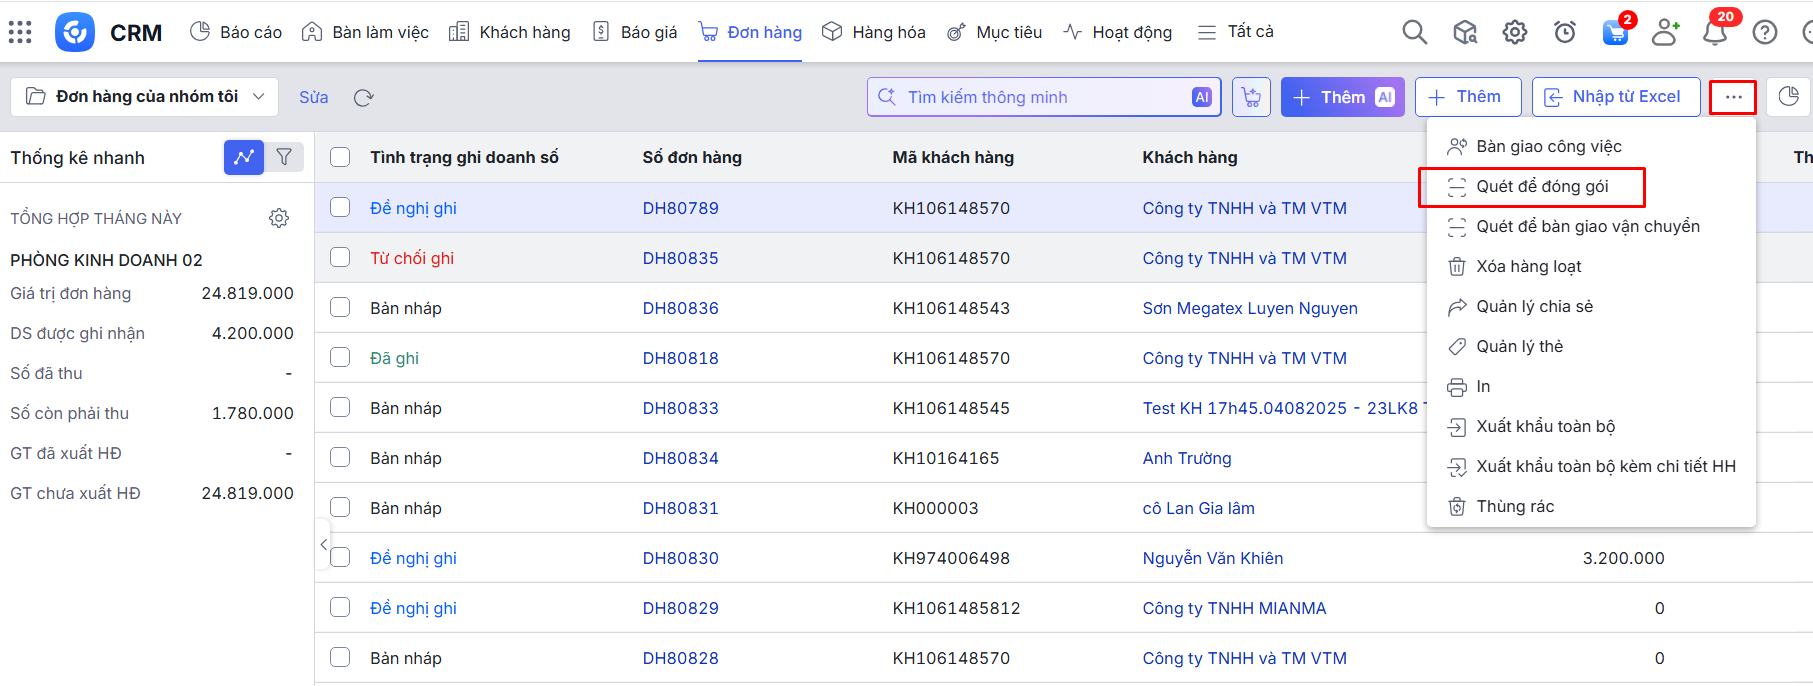The image size is (1813, 686).
Task: Toggle the select-all checkbox in header
Action: point(340,157)
